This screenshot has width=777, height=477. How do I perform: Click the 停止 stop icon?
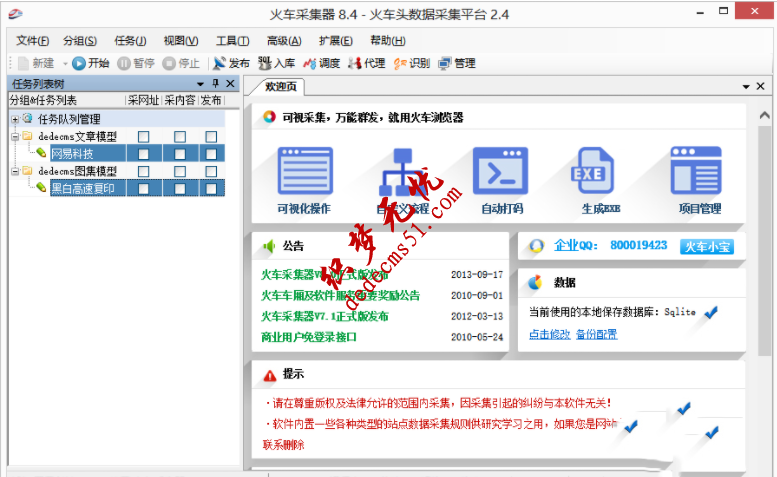tap(169, 63)
